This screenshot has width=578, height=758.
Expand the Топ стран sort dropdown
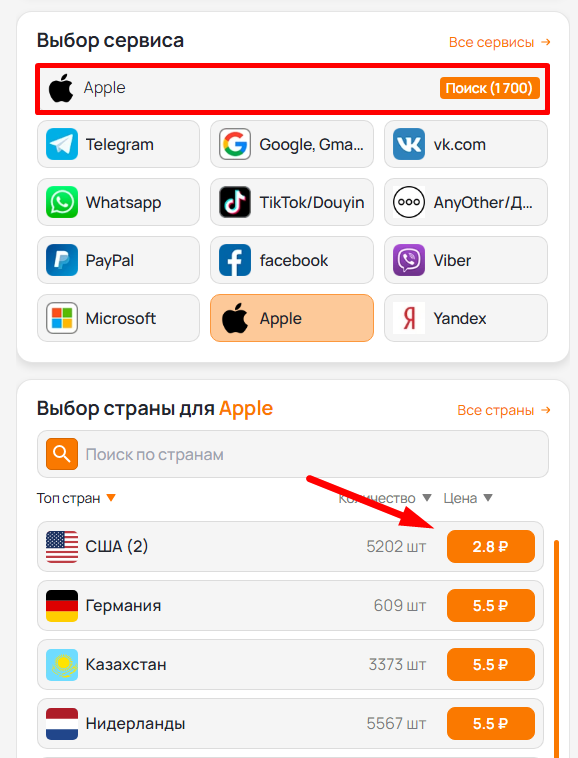(x=111, y=497)
